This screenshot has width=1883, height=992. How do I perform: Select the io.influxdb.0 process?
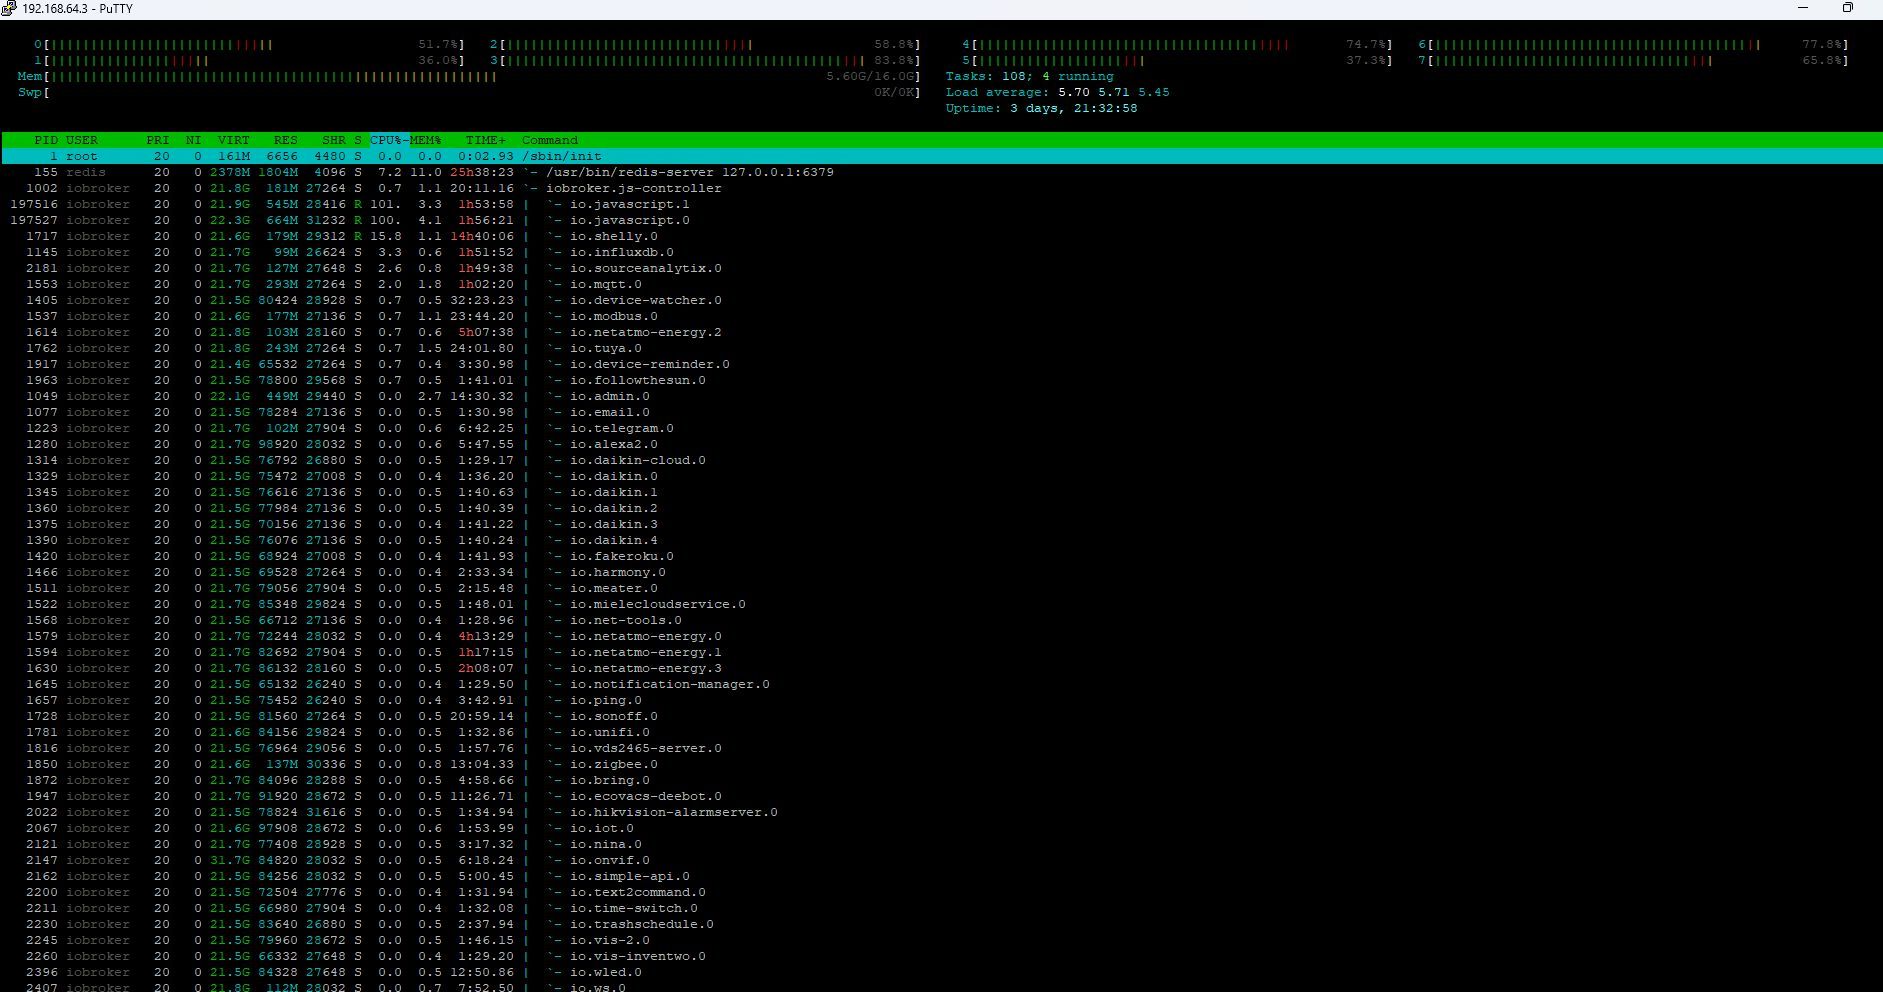(x=941, y=252)
